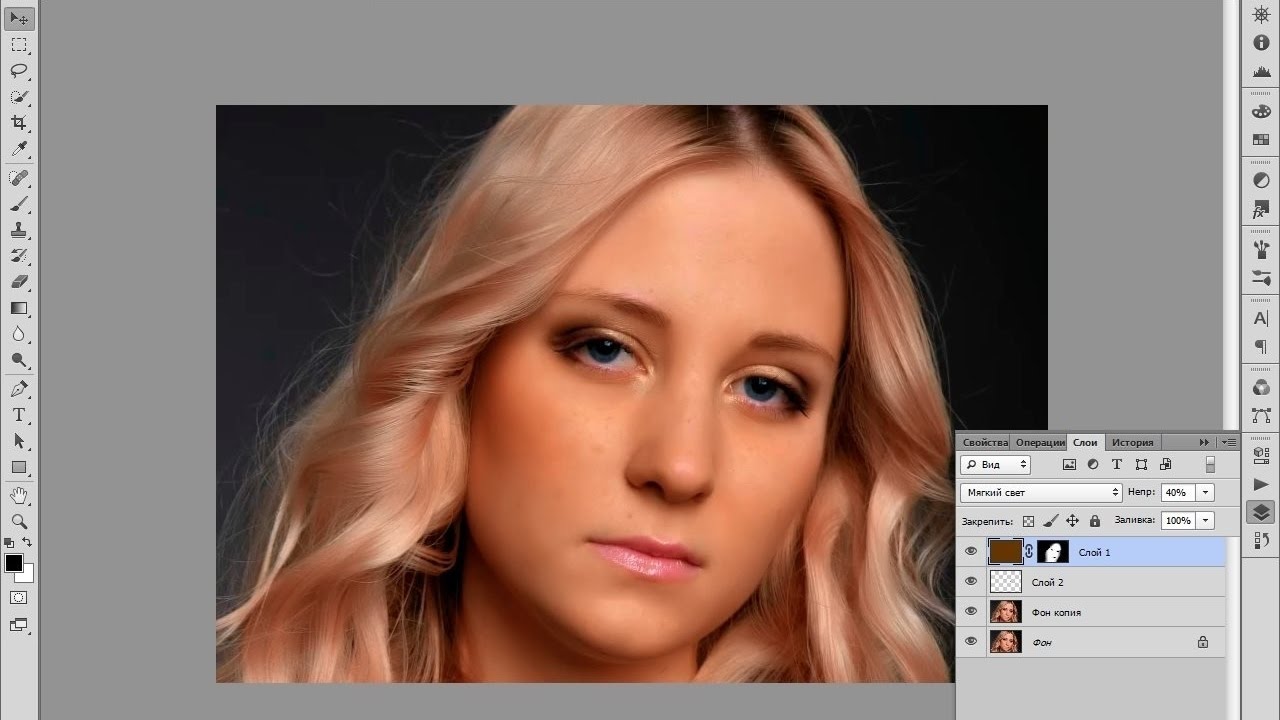Select the Path Selection tool
Image resolution: width=1280 pixels, height=720 pixels.
point(19,441)
